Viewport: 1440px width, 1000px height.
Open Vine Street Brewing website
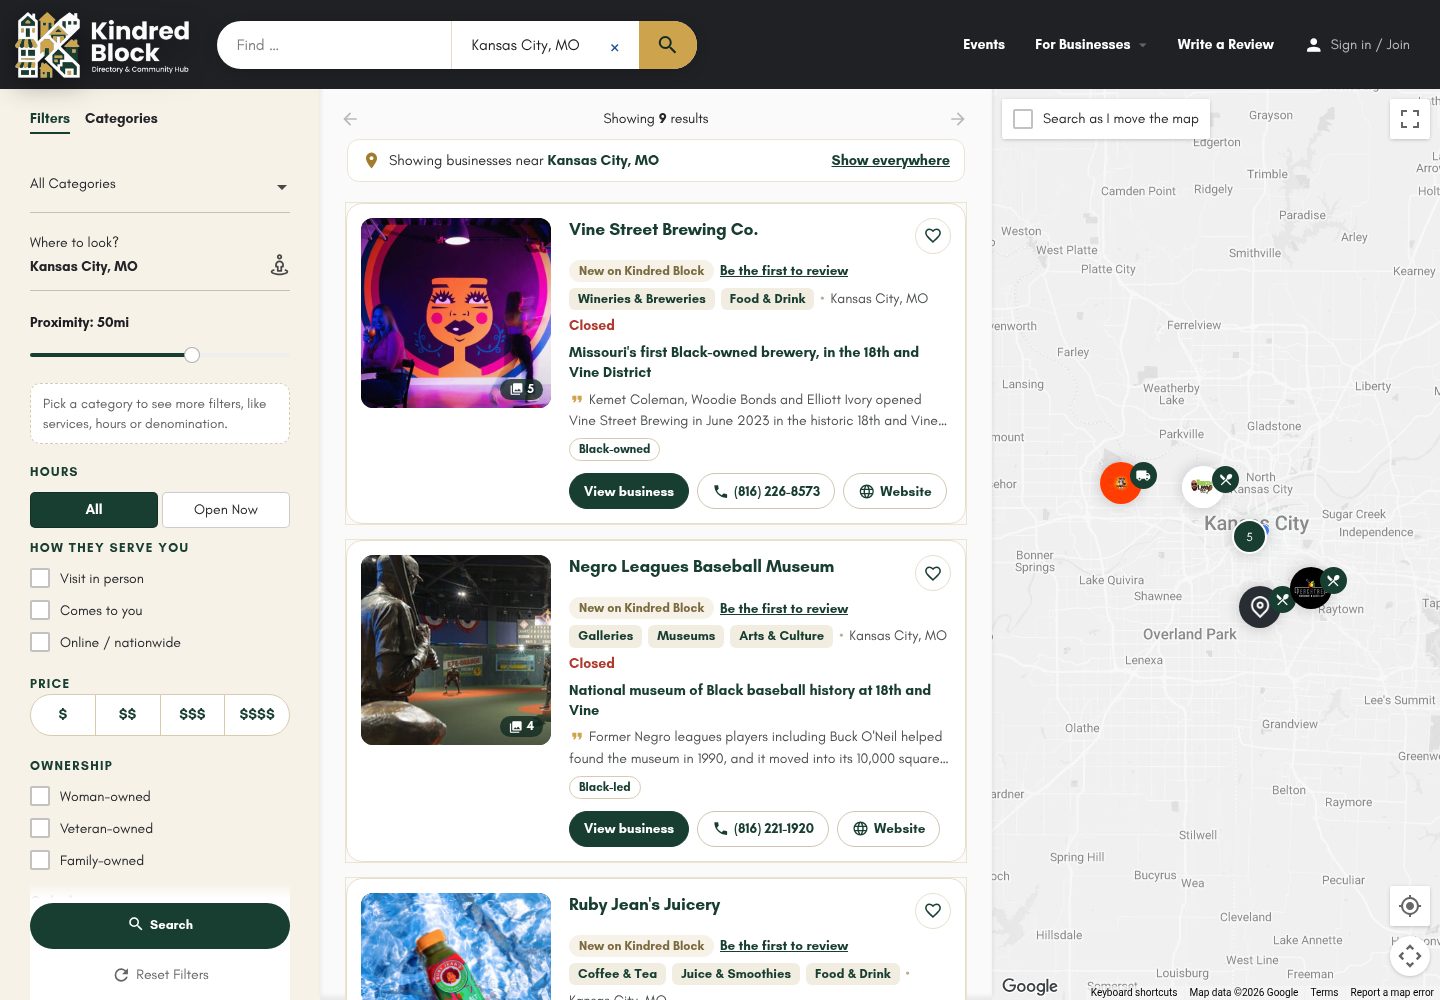pyautogui.click(x=895, y=491)
